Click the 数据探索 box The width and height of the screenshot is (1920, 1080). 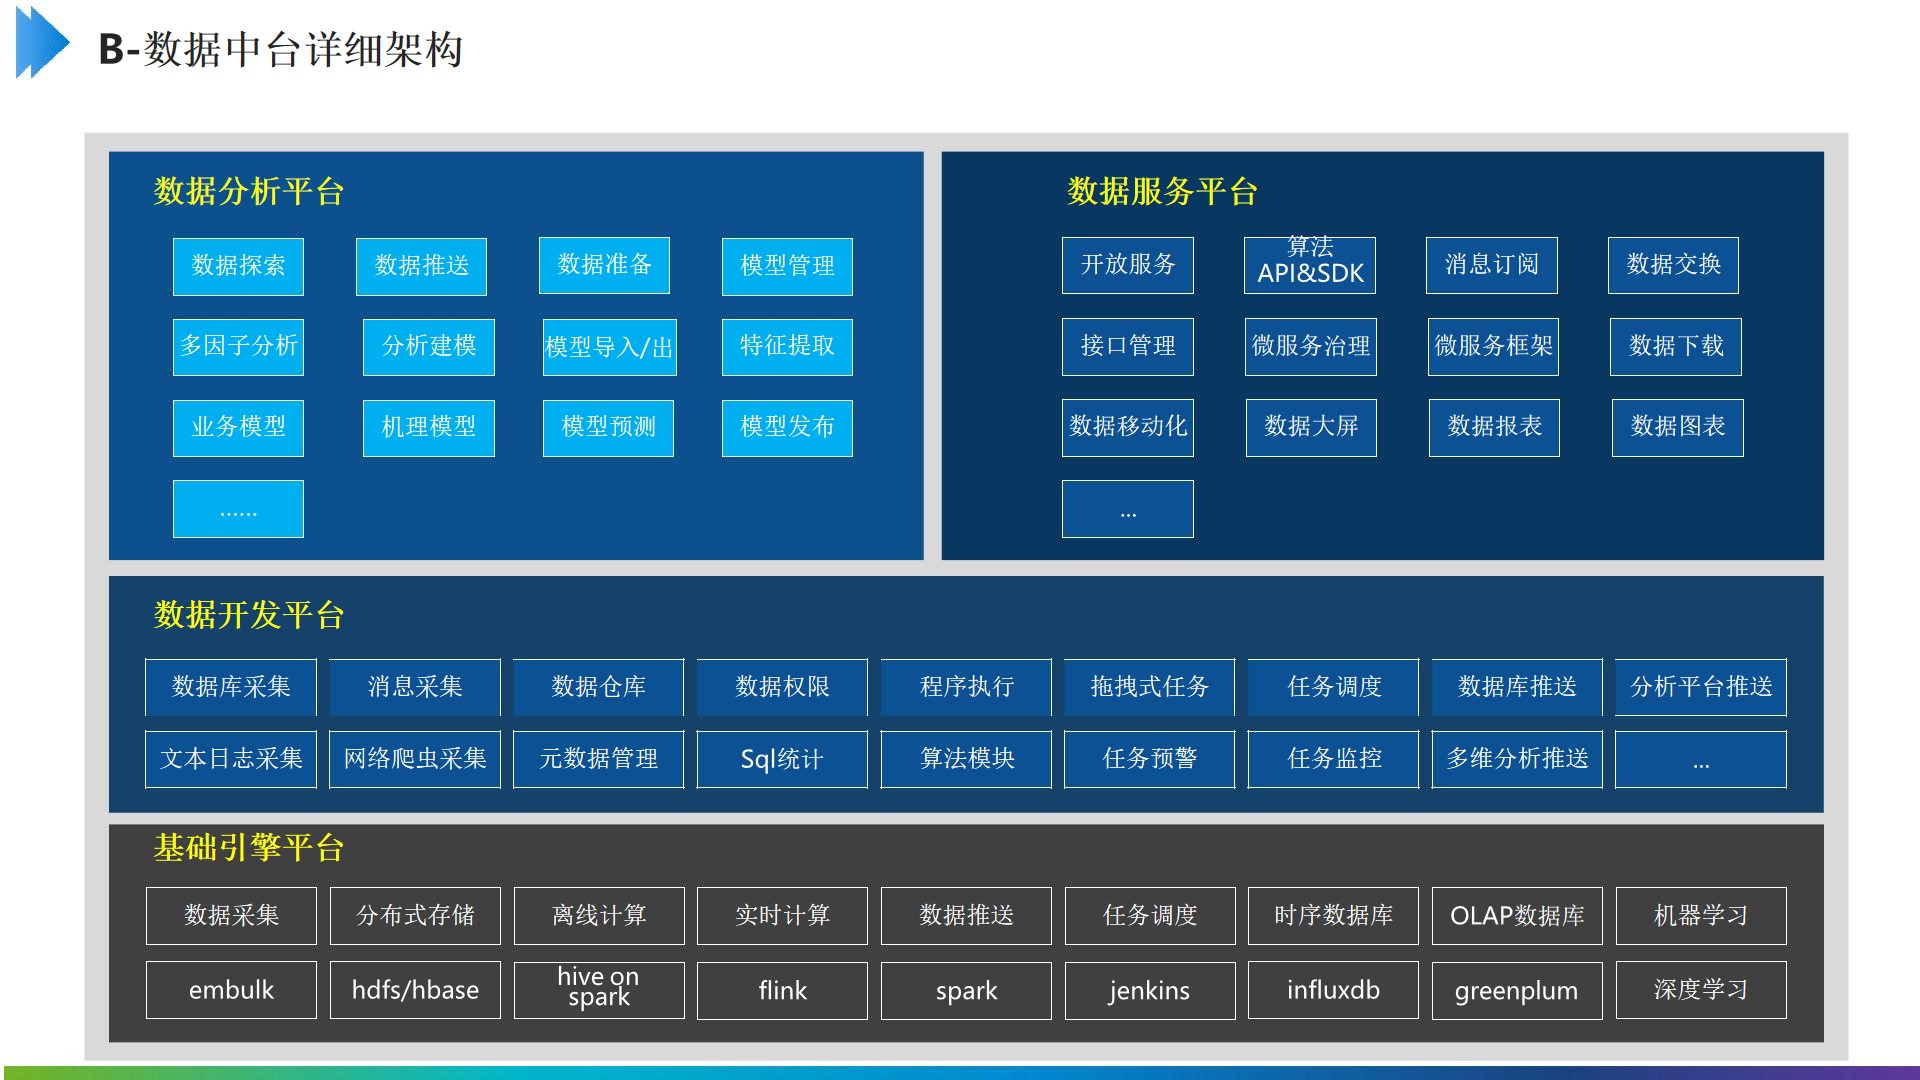pyautogui.click(x=238, y=266)
